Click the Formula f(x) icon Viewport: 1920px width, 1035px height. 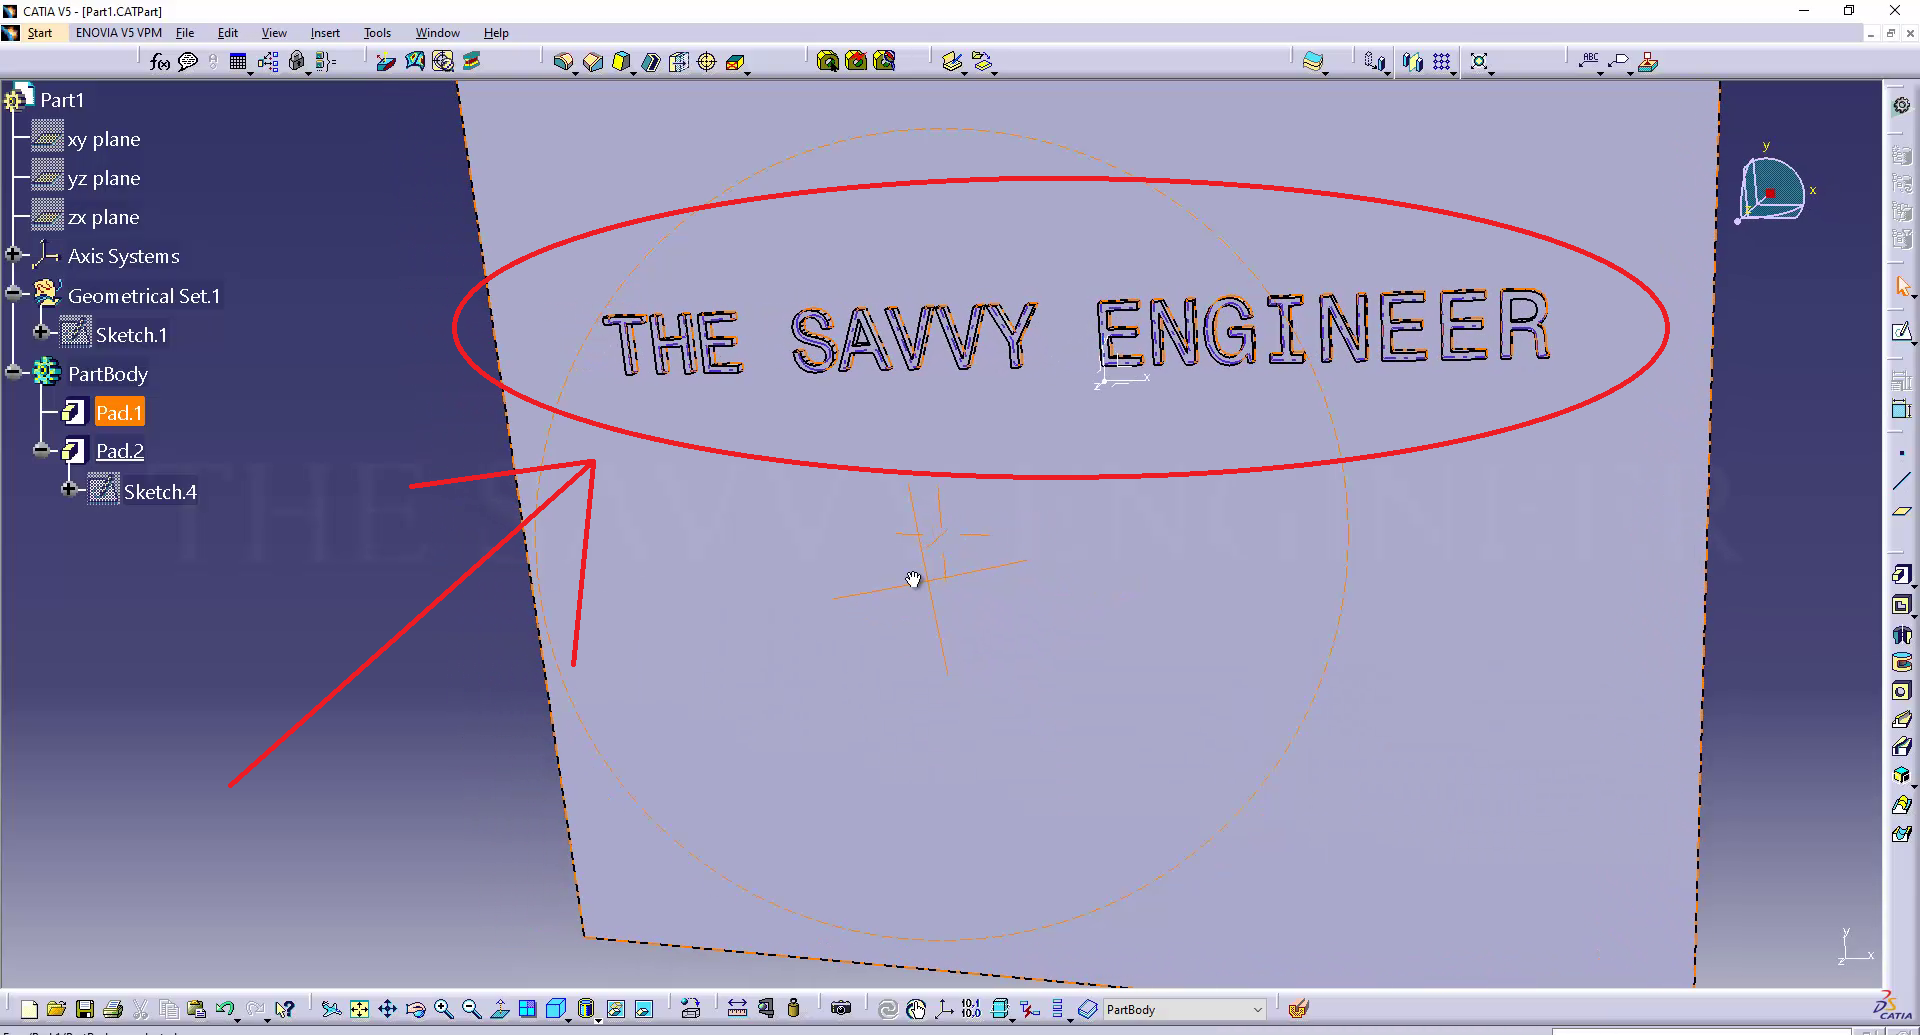click(159, 62)
